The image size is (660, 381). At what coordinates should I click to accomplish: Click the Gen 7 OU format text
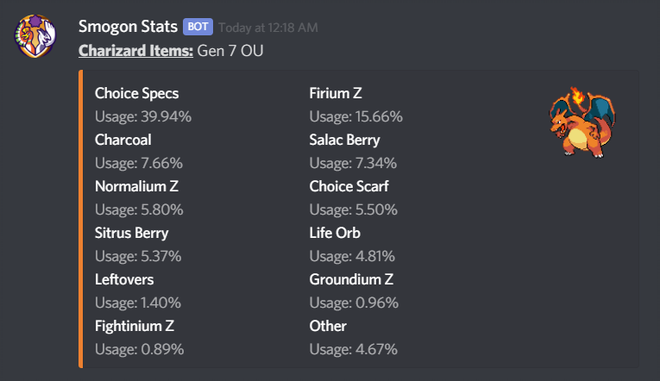tap(230, 51)
